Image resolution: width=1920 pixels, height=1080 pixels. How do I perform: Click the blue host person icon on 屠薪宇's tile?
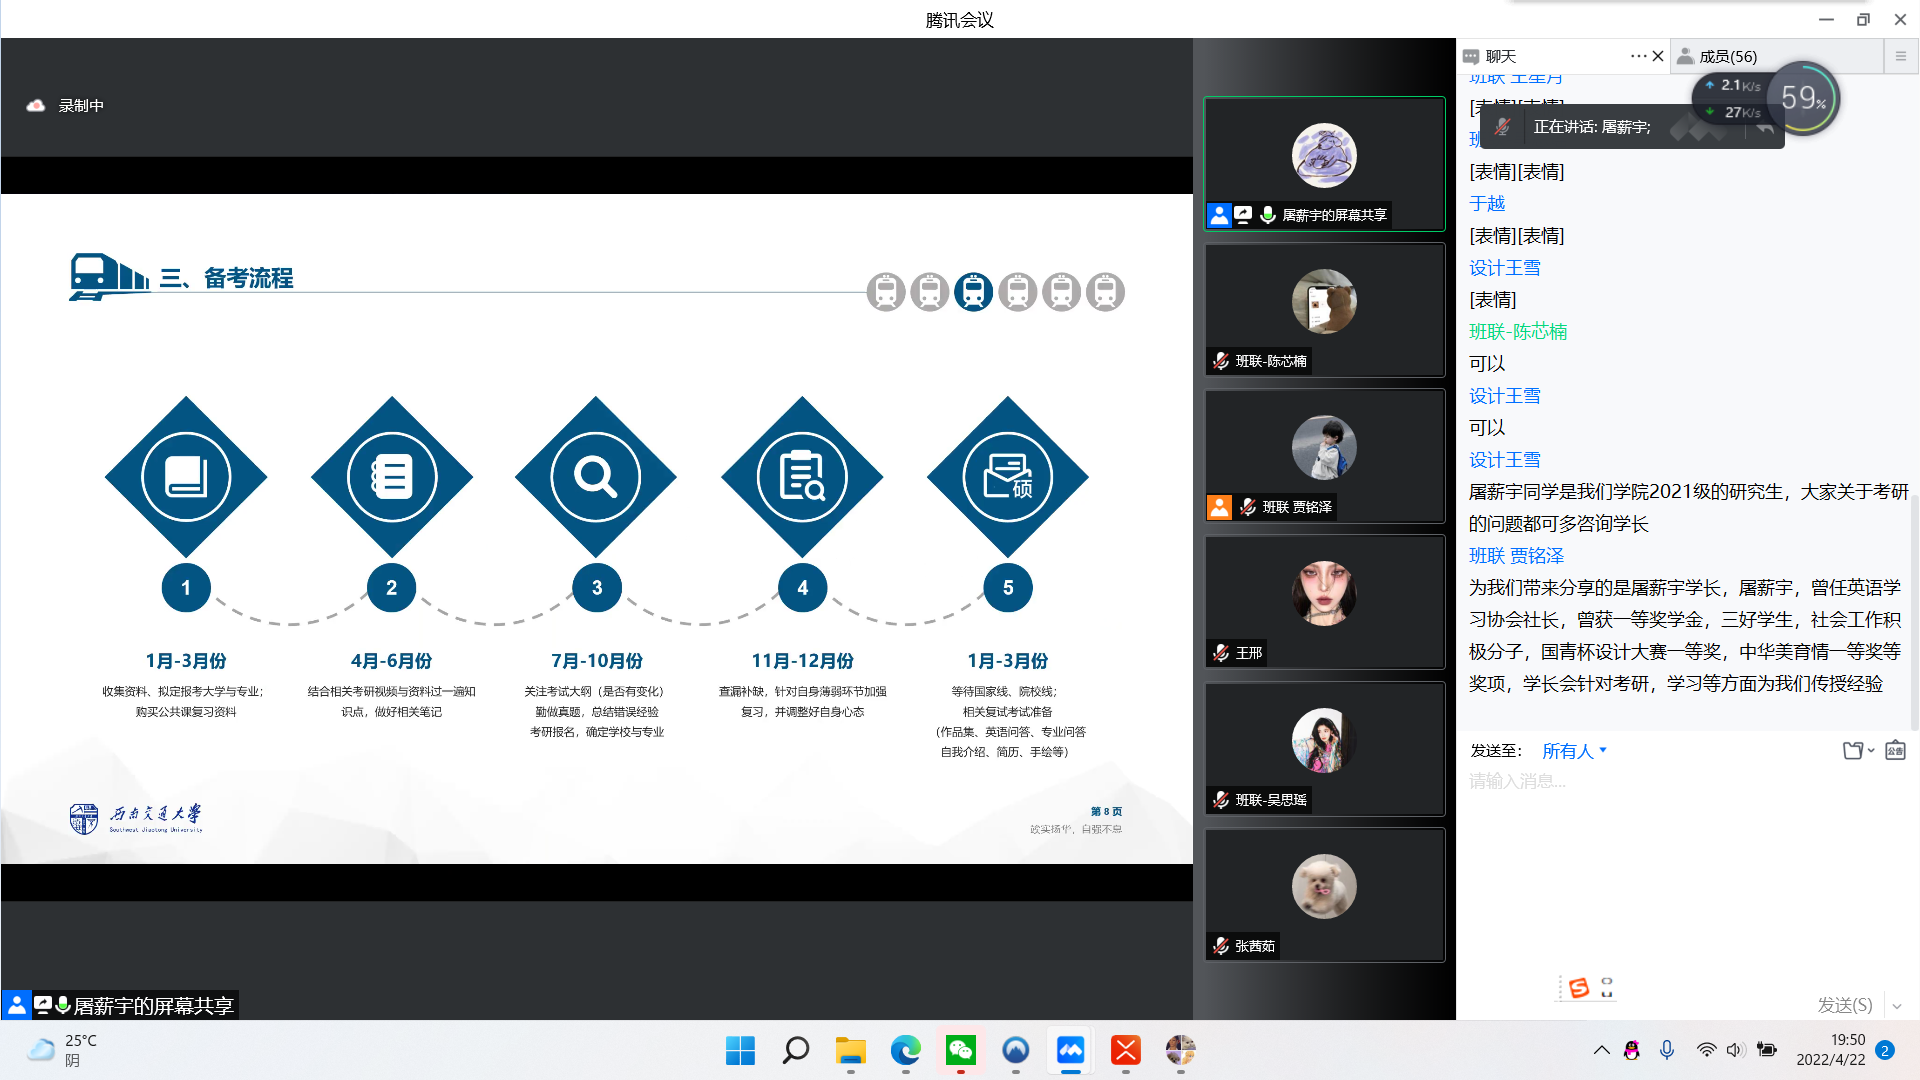tap(1219, 215)
